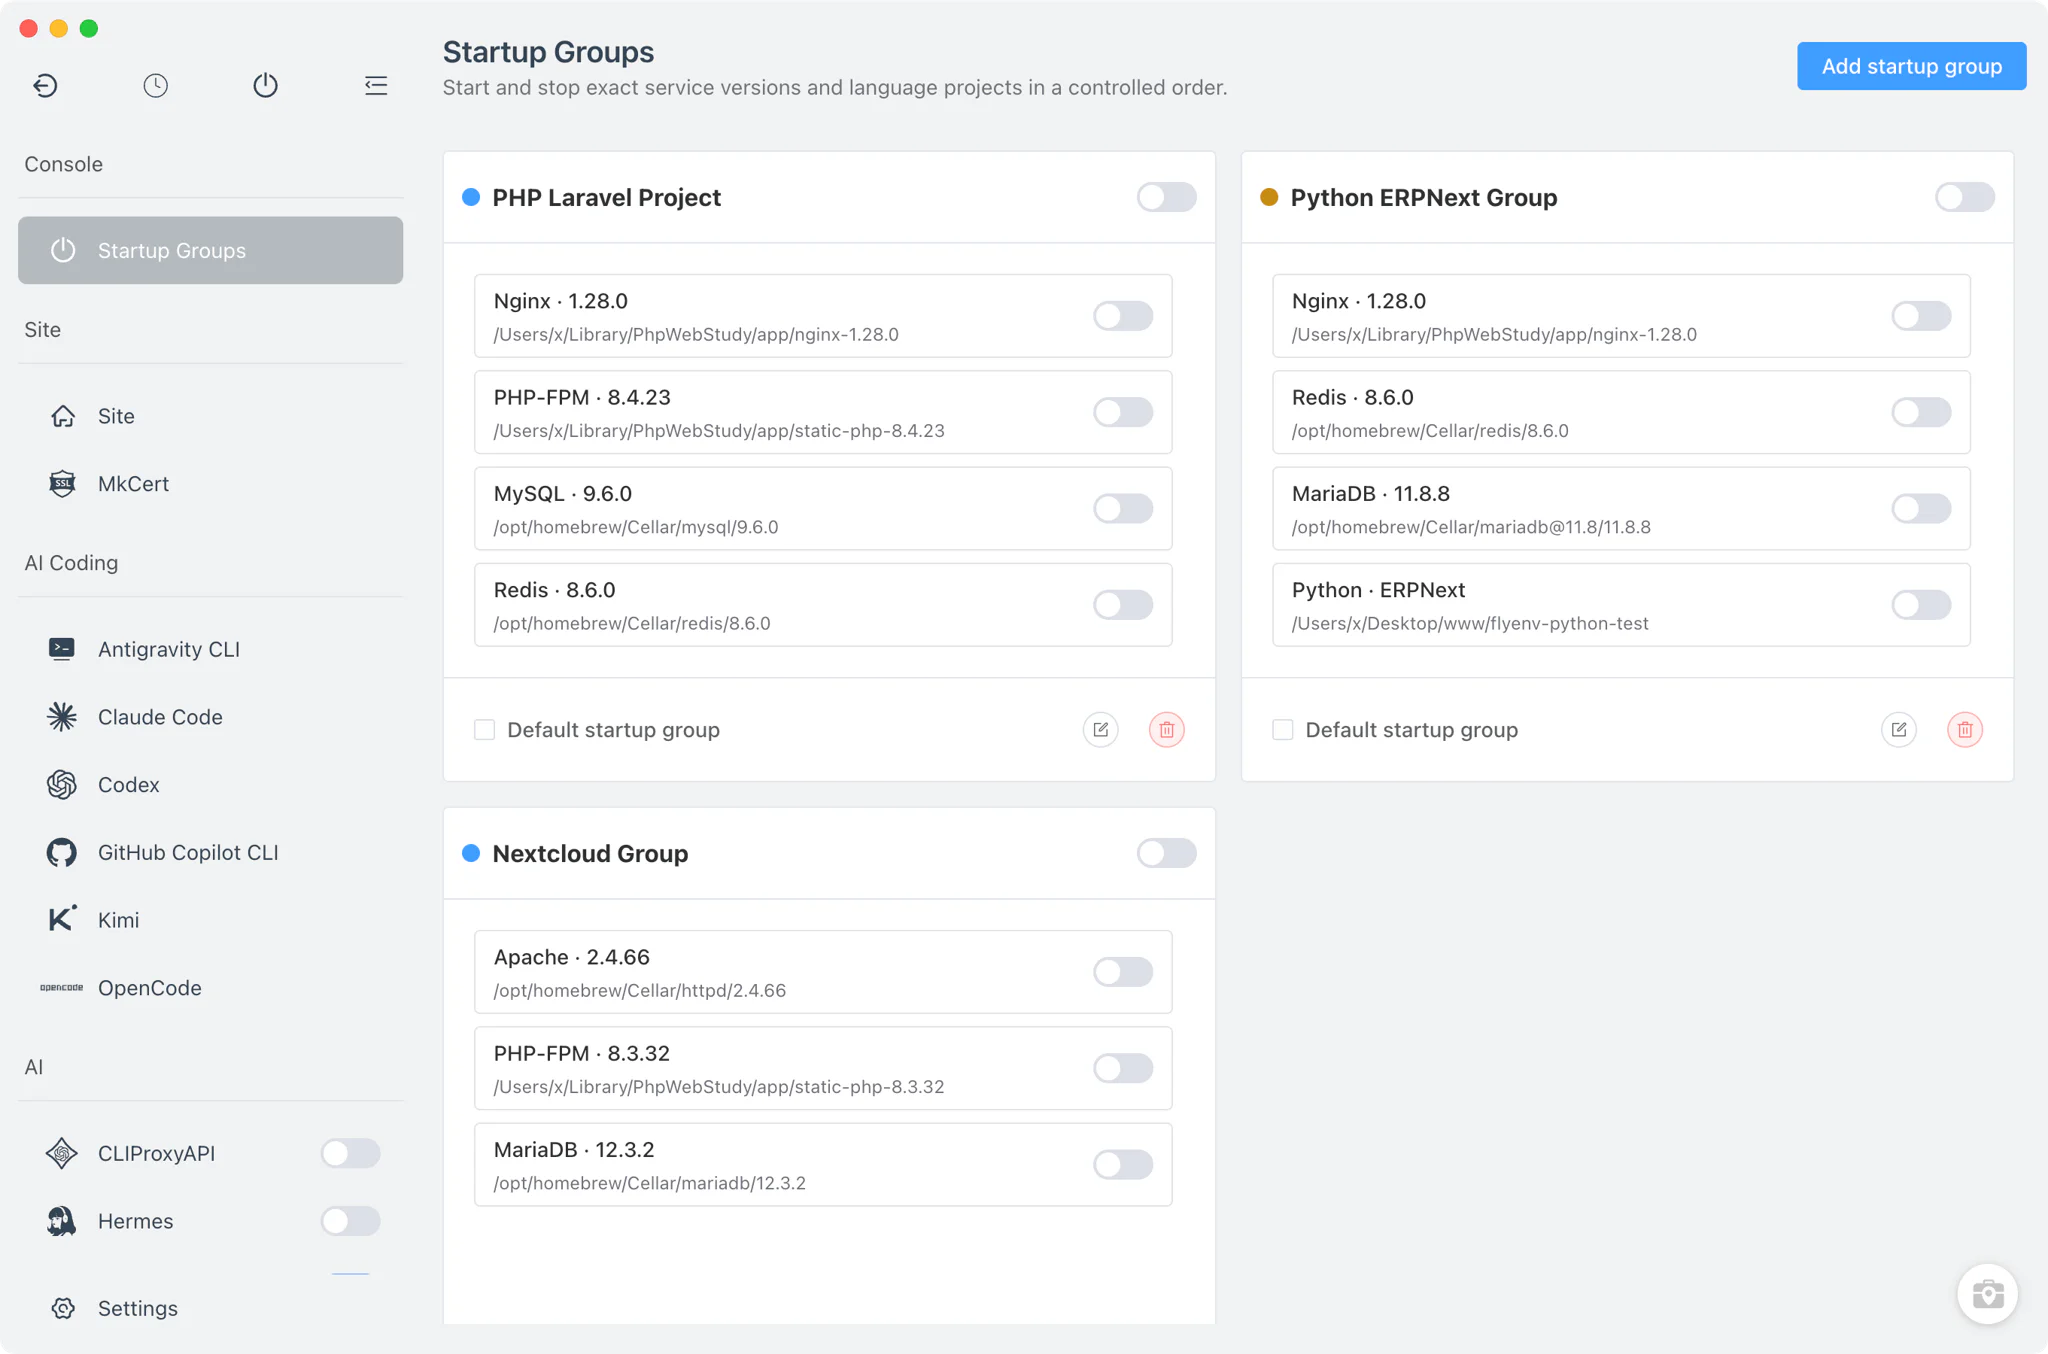The image size is (2048, 1354).
Task: Click the floating camera screenshot button
Action: click(1988, 1294)
